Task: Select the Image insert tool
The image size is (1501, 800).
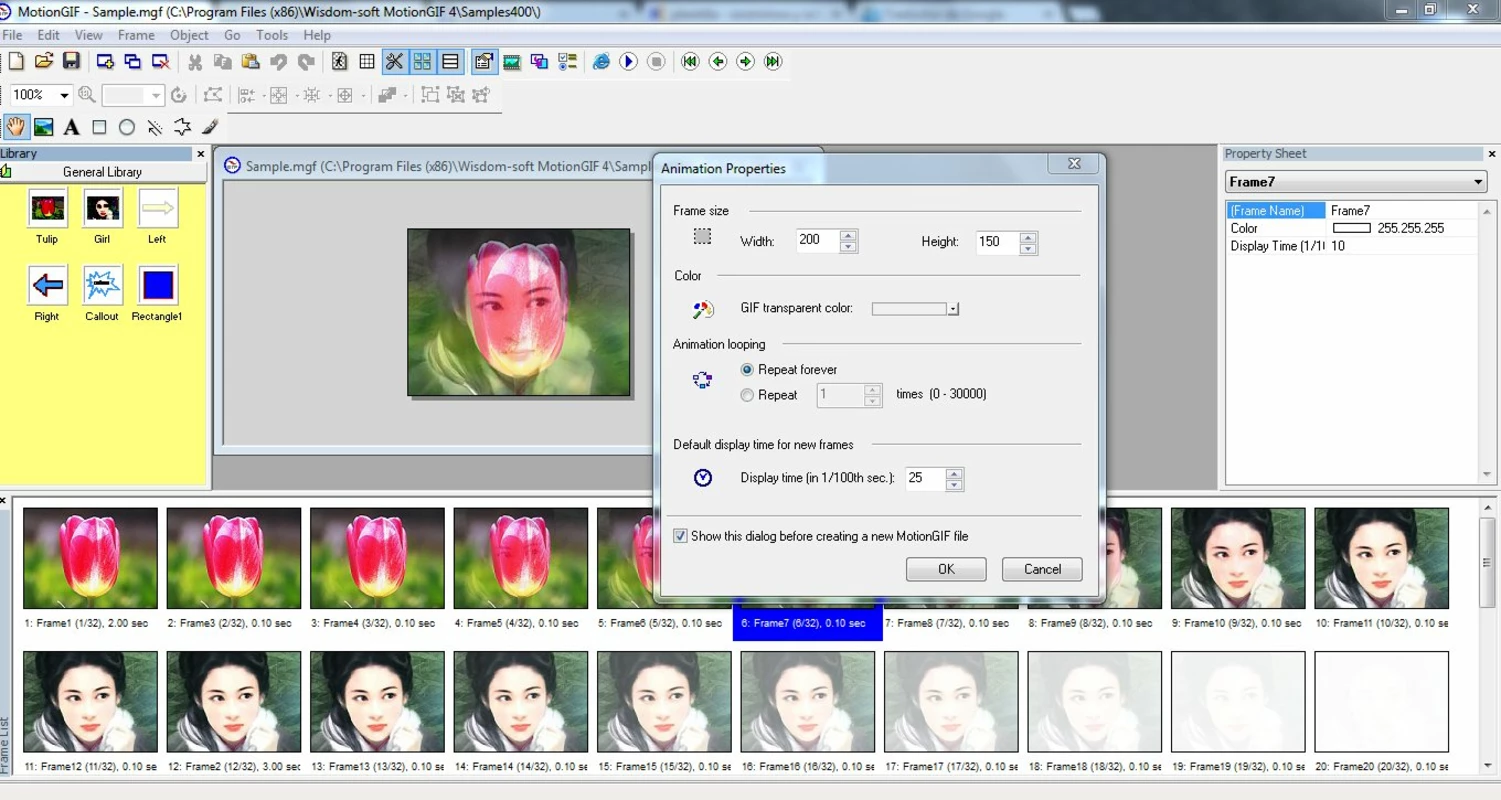Action: tap(44, 127)
